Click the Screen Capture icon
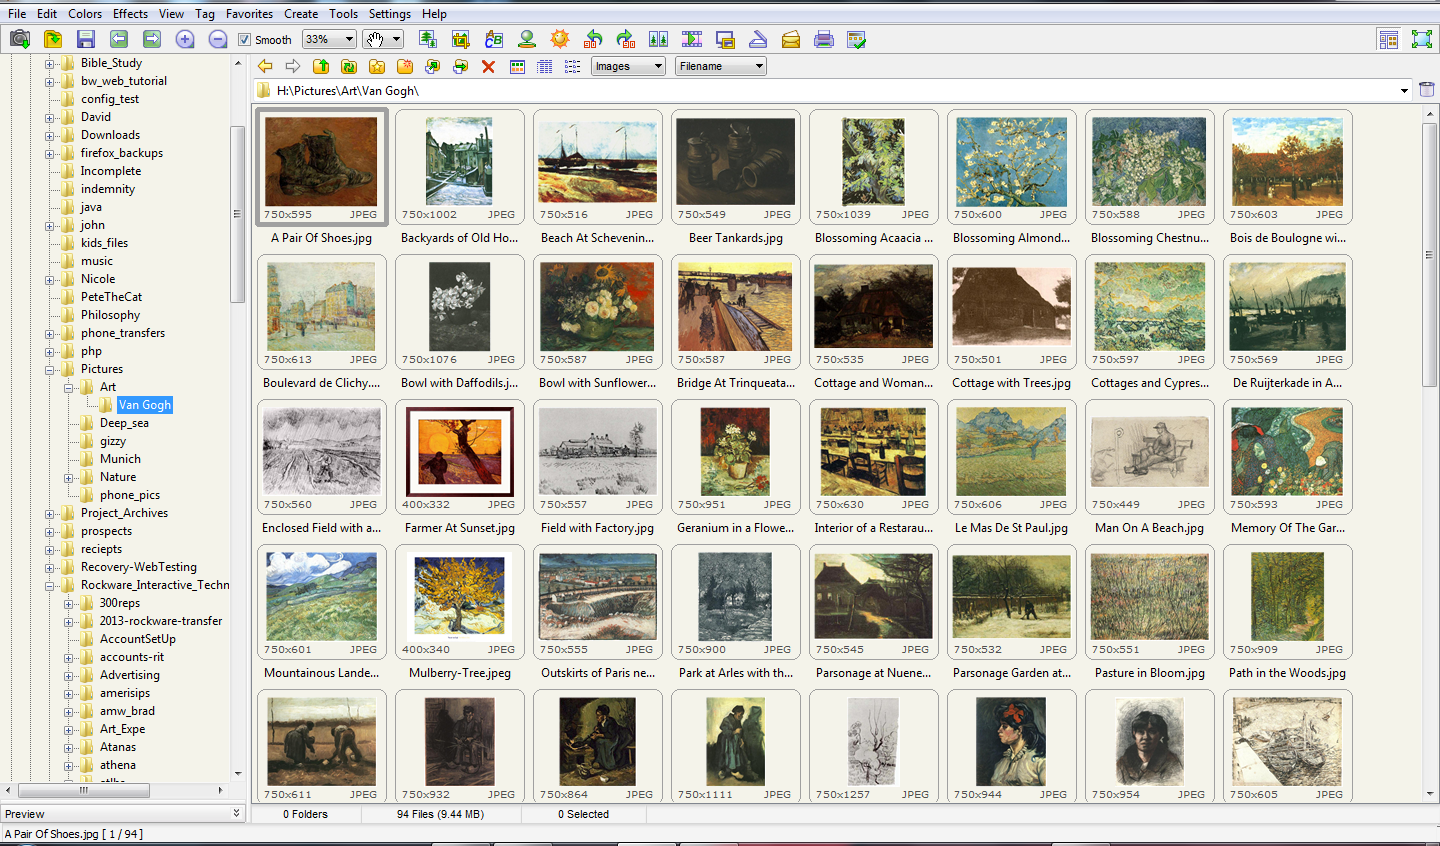Viewport: 1440px width, 846px height. 725,39
